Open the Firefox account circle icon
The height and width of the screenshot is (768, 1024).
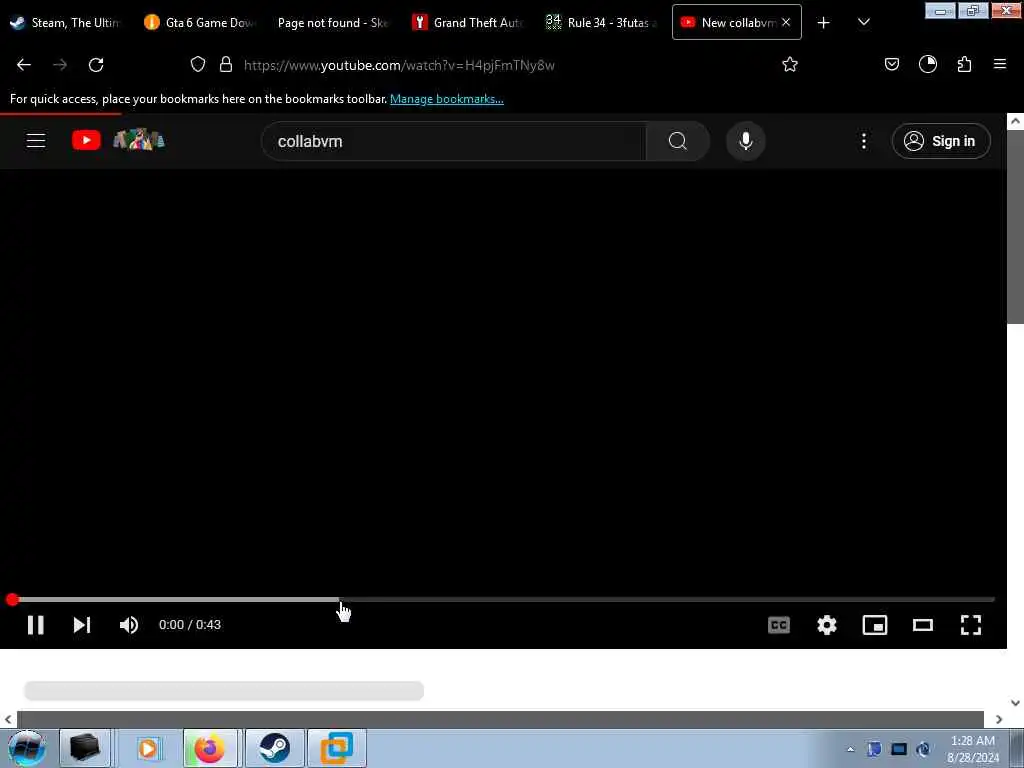(928, 64)
